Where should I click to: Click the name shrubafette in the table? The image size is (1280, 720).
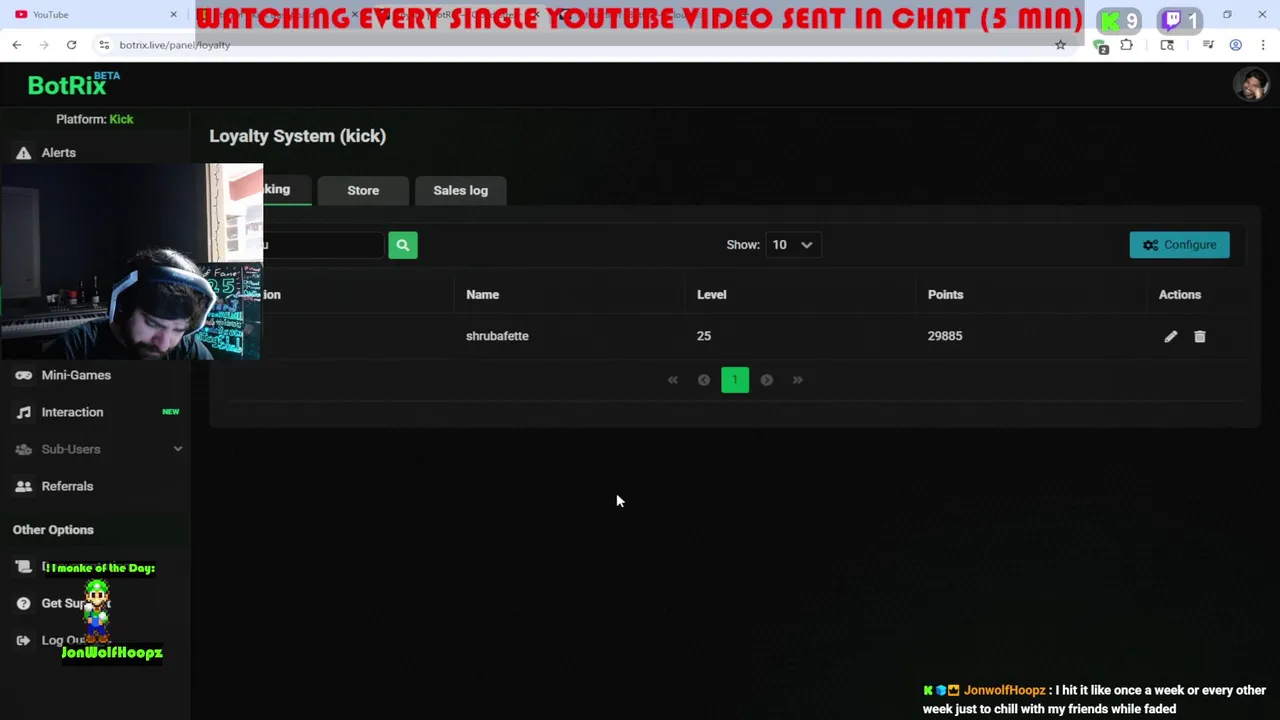pos(497,336)
